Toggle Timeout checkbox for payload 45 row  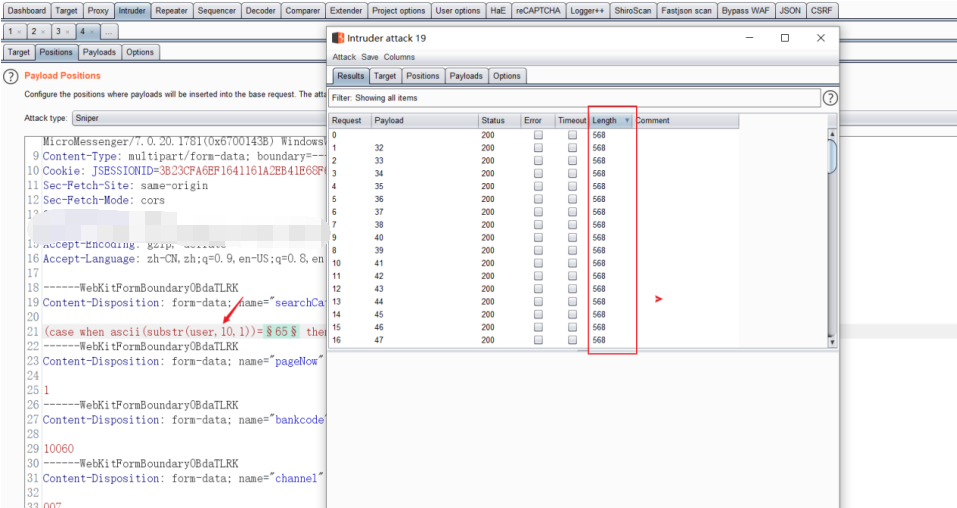pos(572,314)
